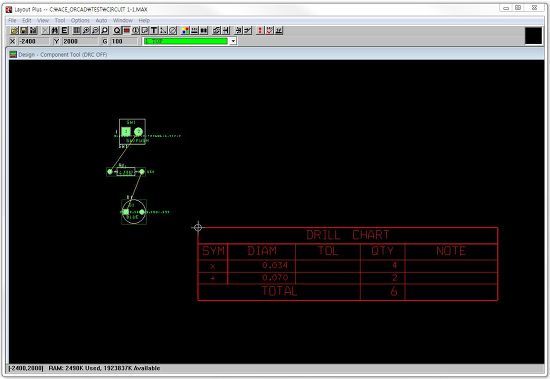This screenshot has height=379, width=550.
Task: Select the Obstacle tool icon
Action: click(145, 31)
